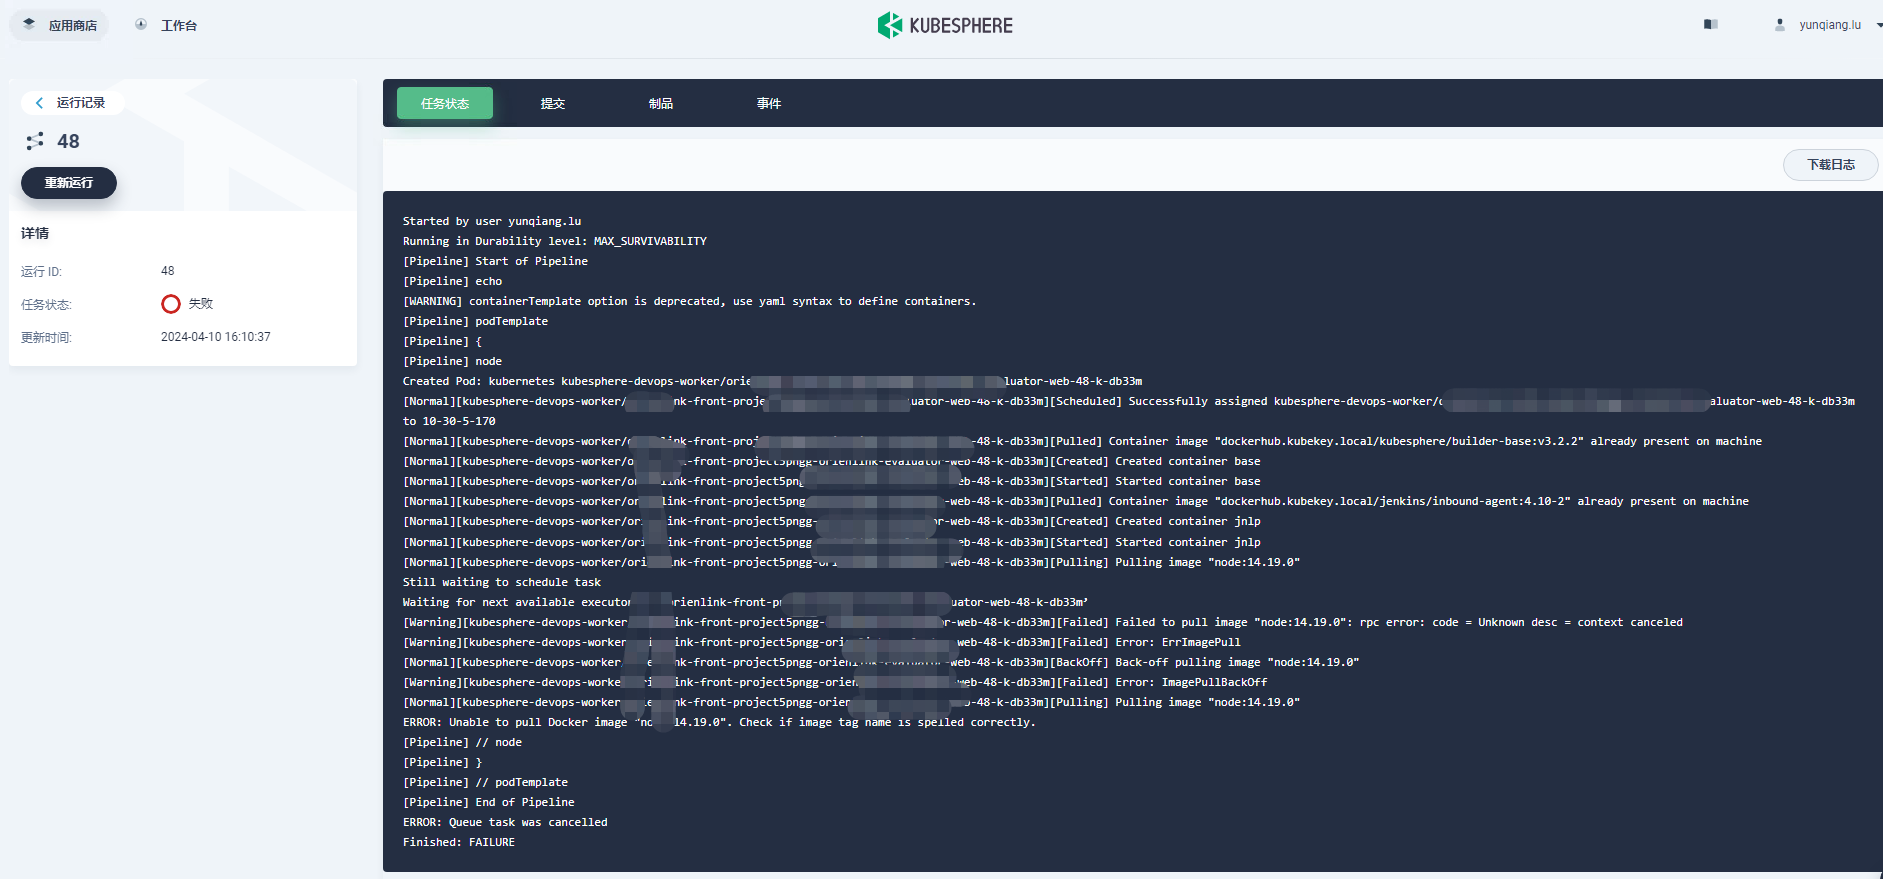The width and height of the screenshot is (1883, 879).
Task: Click the 详情 heading
Action: click(35, 233)
